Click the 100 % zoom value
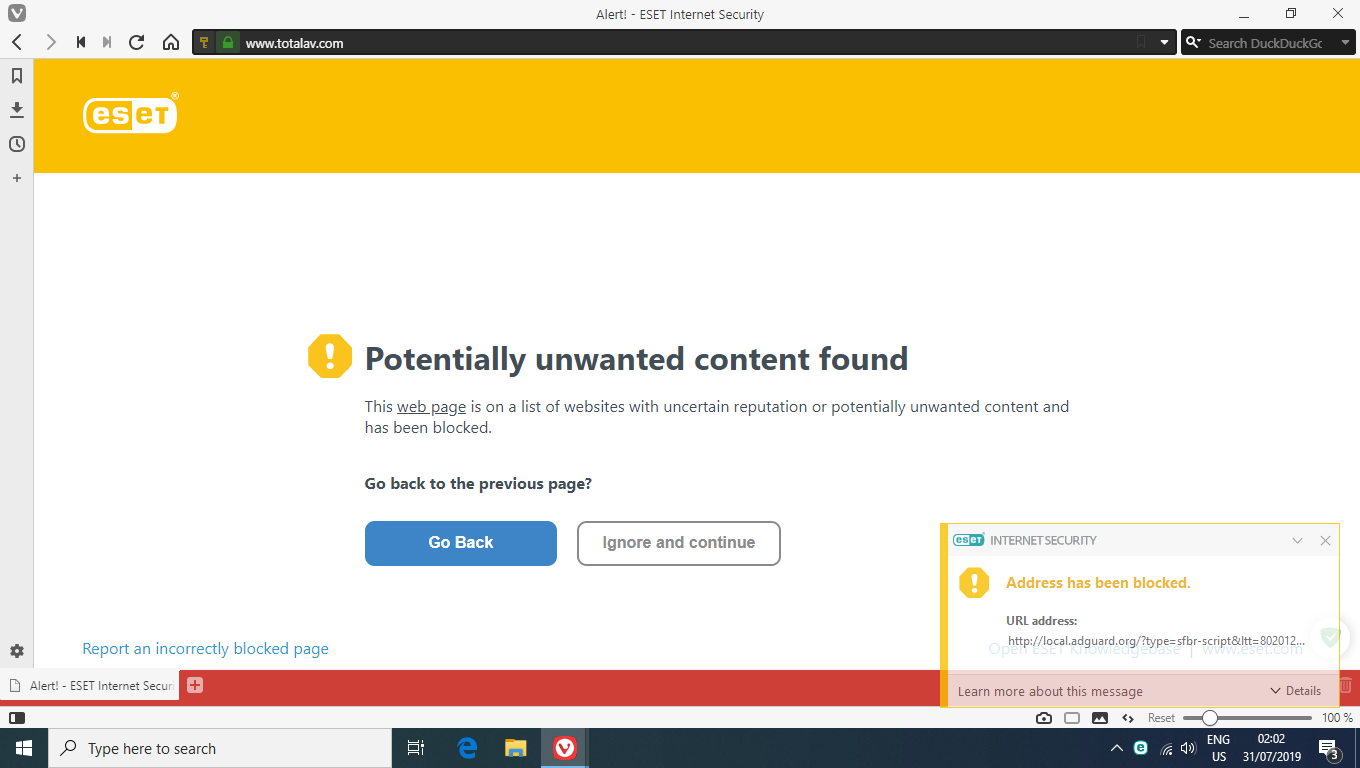1360x768 pixels. click(1337, 718)
